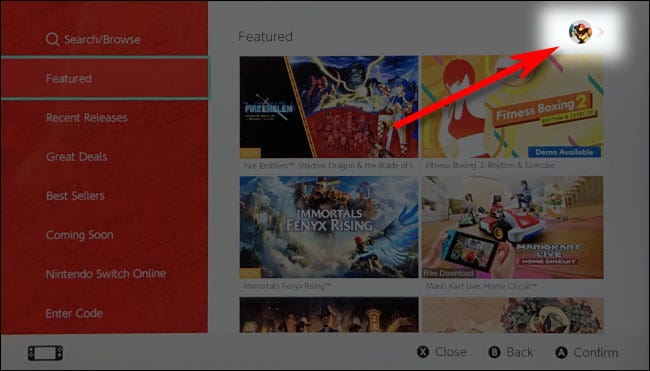Click the Fire Emblem Shadow Dragon title text
650x371 pixels.
pos(328,165)
